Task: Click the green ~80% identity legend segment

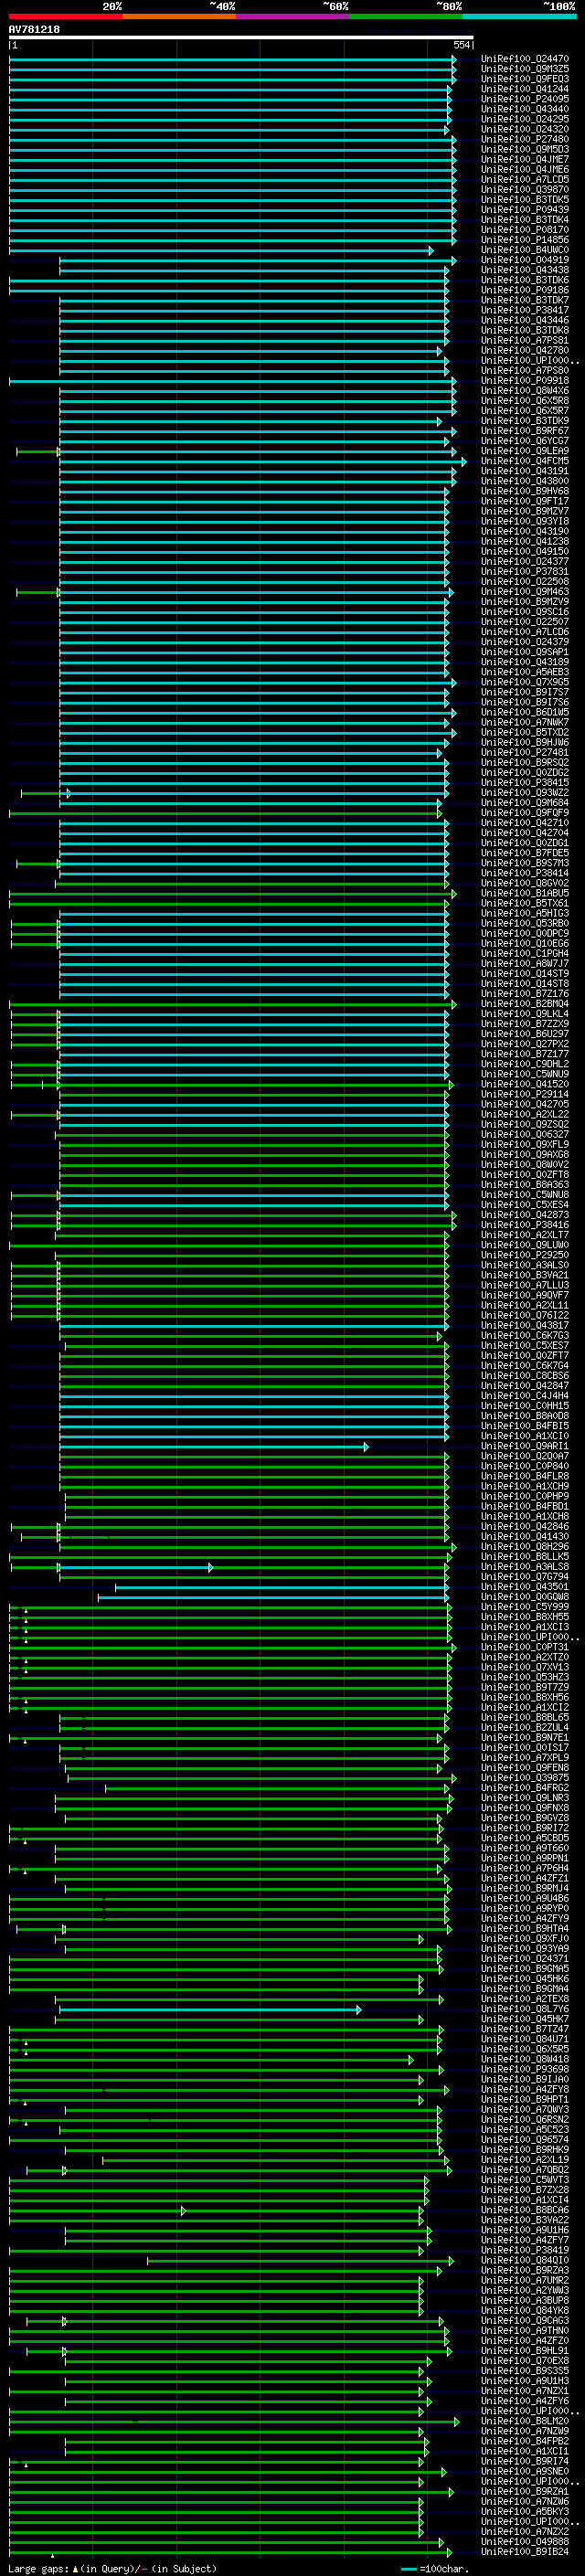Action: (x=406, y=16)
